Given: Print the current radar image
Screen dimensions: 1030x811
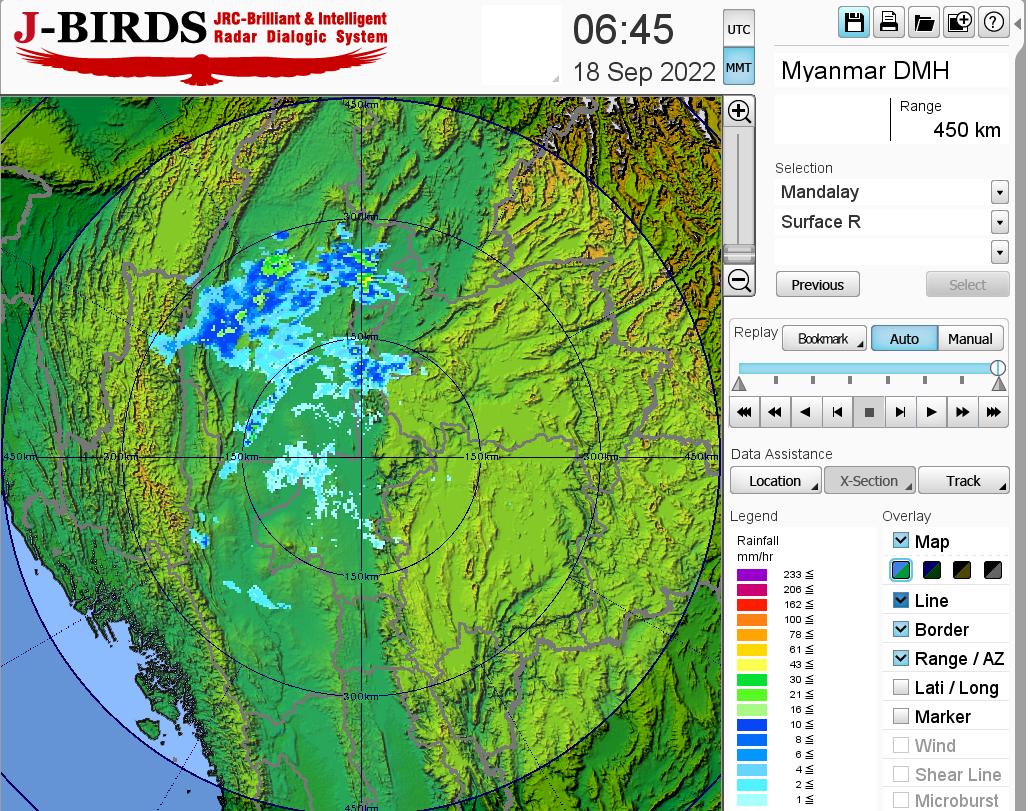Looking at the screenshot, I should 888,22.
